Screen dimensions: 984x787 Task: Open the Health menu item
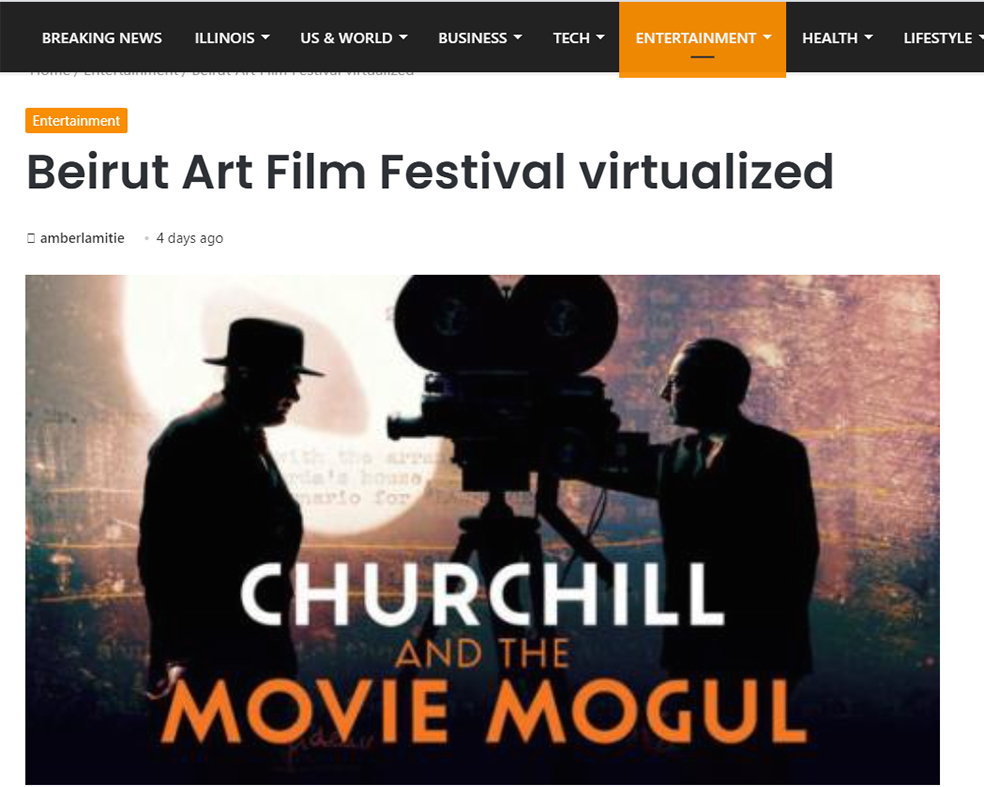830,38
